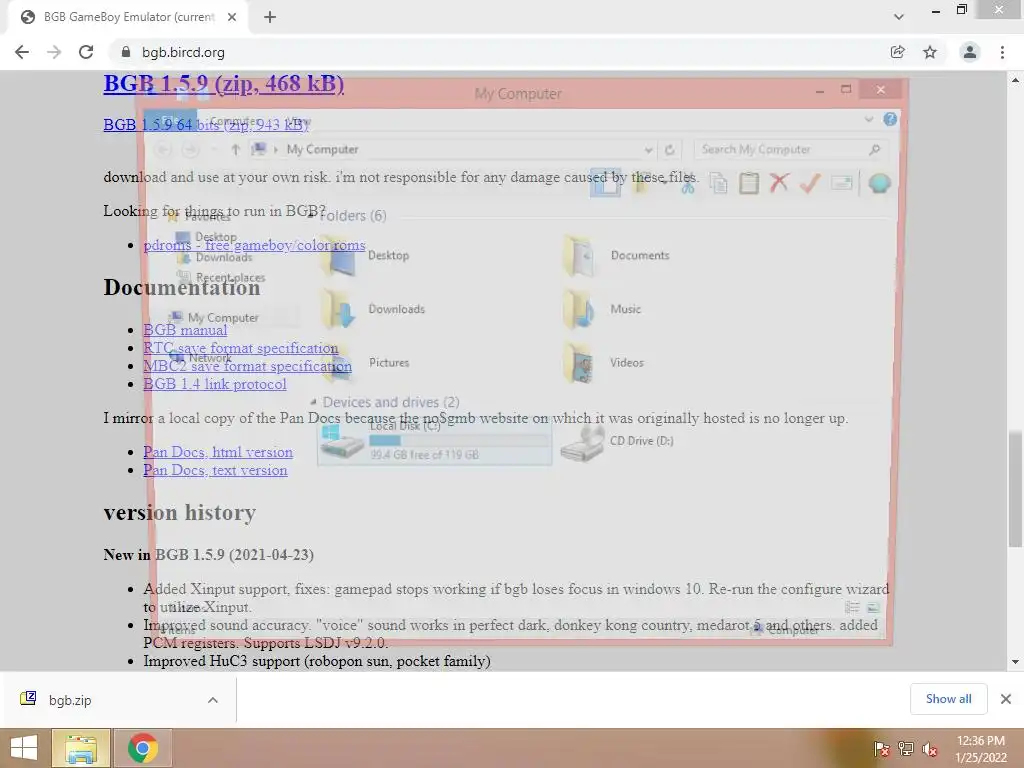The height and width of the screenshot is (768, 1024).
Task: Open network tray icon
Action: [x=905, y=748]
